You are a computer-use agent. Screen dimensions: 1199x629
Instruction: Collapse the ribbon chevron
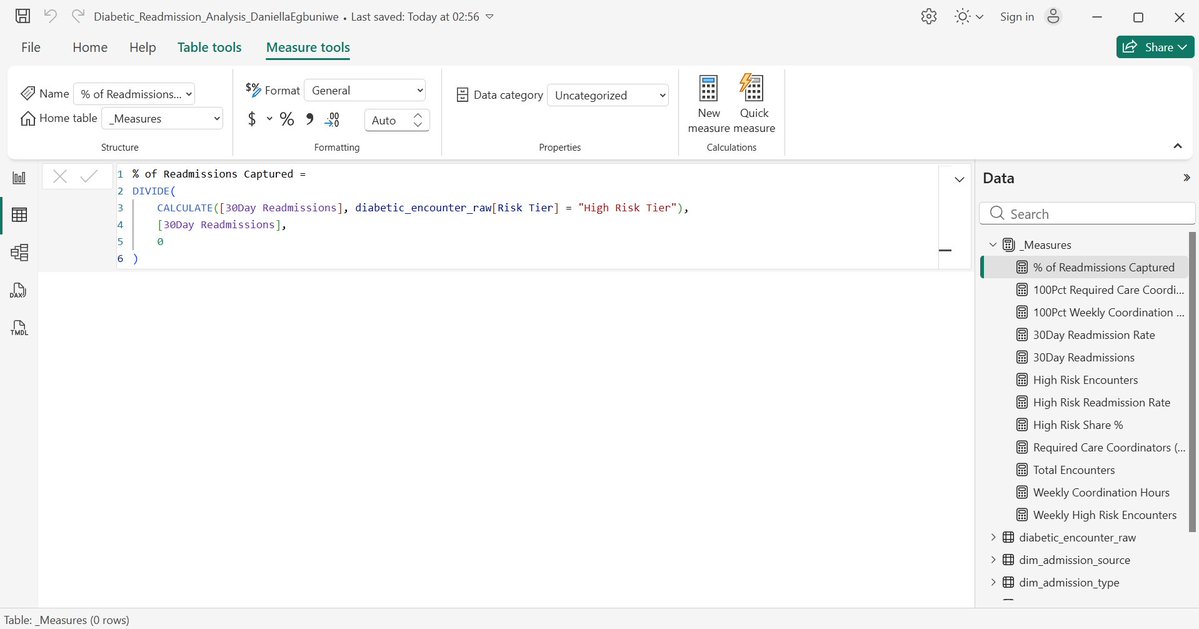point(1178,146)
